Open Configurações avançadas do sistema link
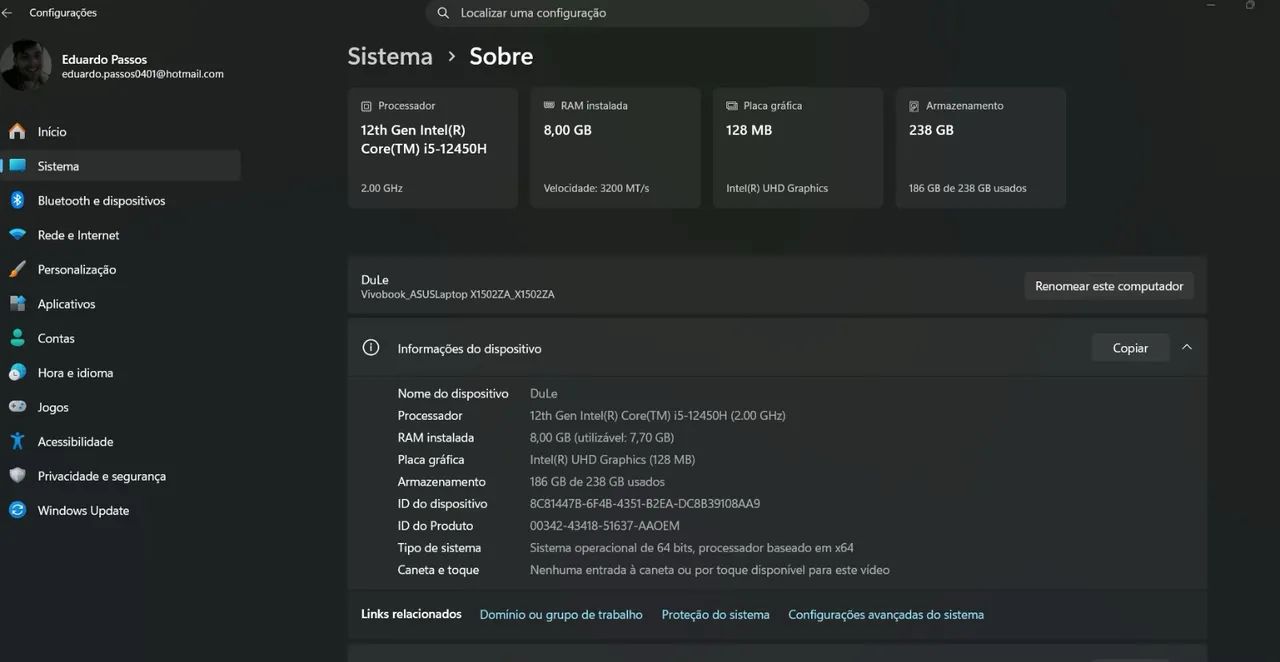 pyautogui.click(x=886, y=615)
